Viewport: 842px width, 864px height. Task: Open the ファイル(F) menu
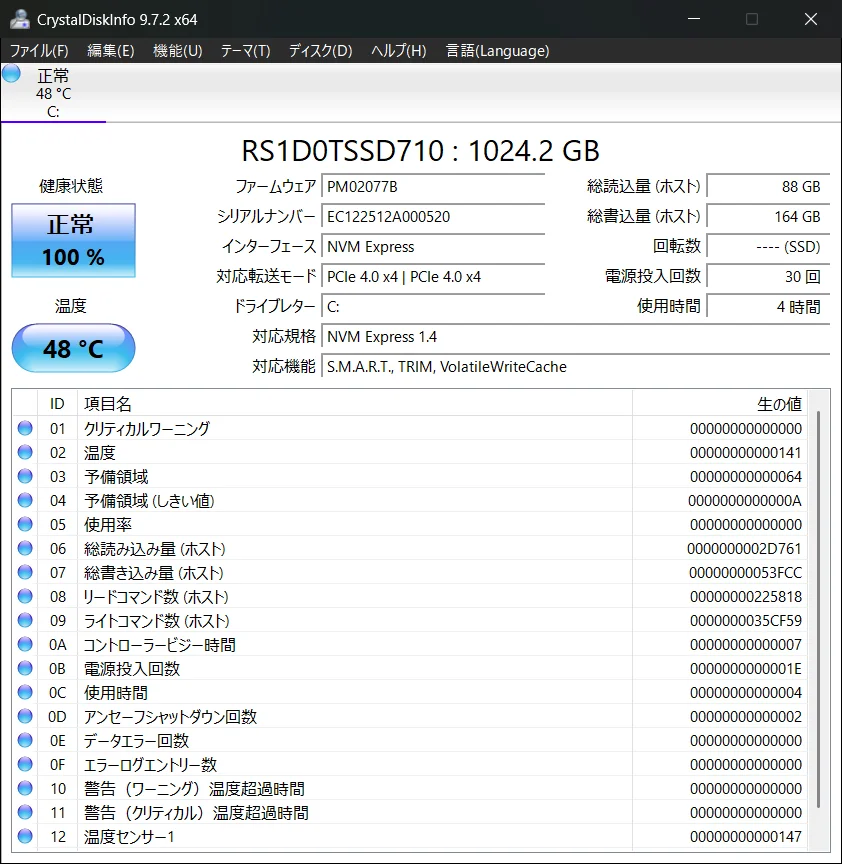pos(39,50)
